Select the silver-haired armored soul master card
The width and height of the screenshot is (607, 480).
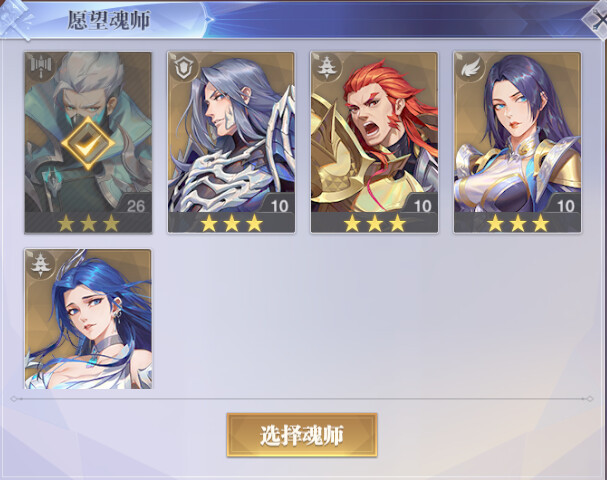pyautogui.click(x=231, y=142)
